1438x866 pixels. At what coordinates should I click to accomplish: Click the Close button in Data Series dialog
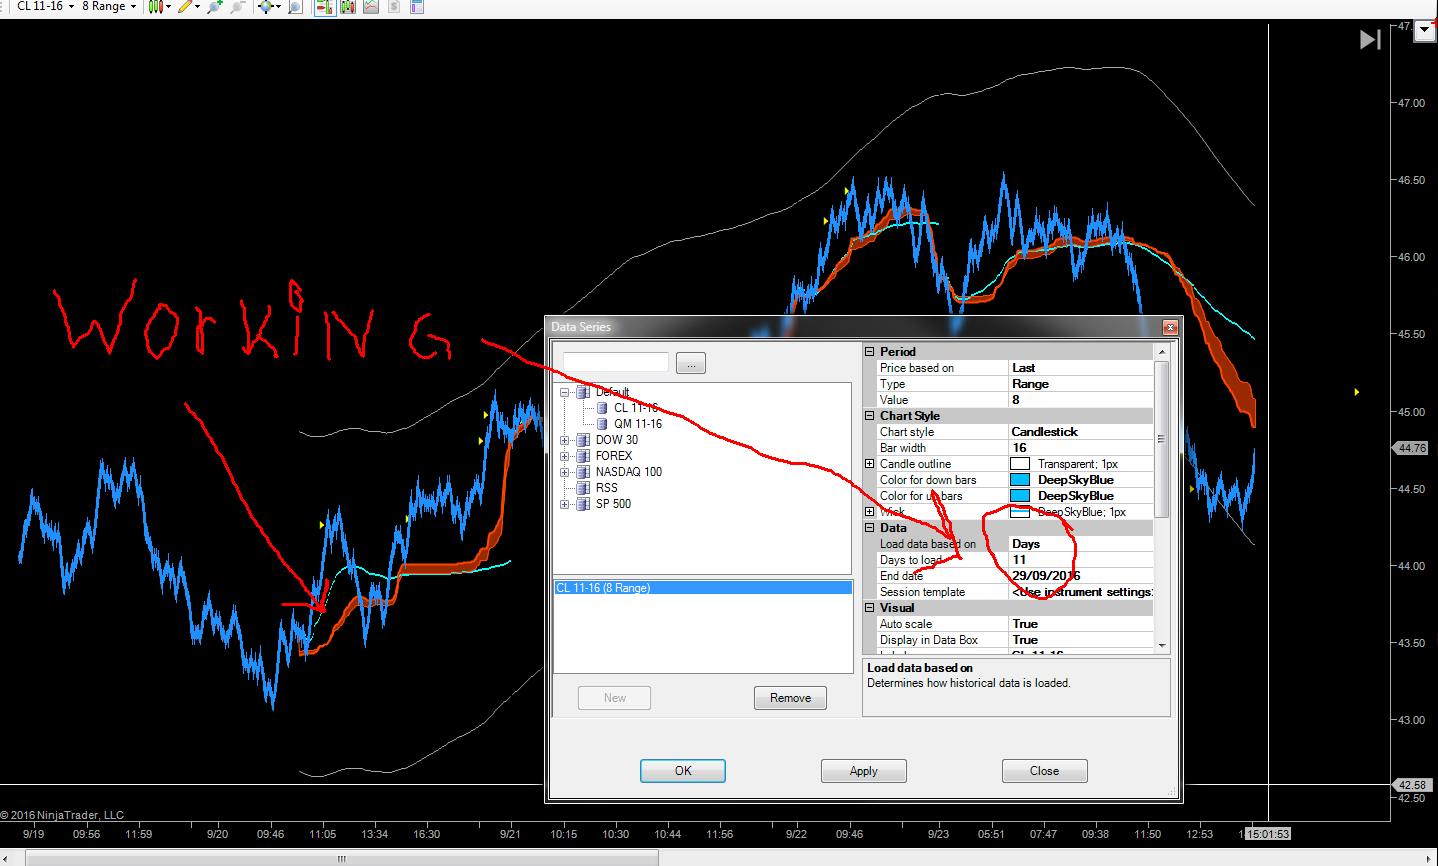point(1044,771)
